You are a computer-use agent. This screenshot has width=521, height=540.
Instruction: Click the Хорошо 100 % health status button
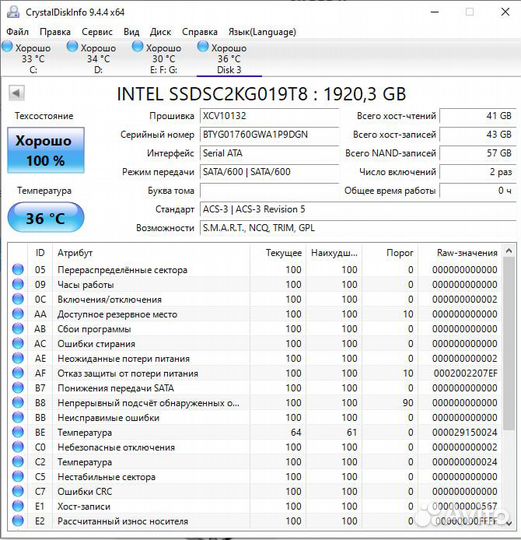point(46,150)
